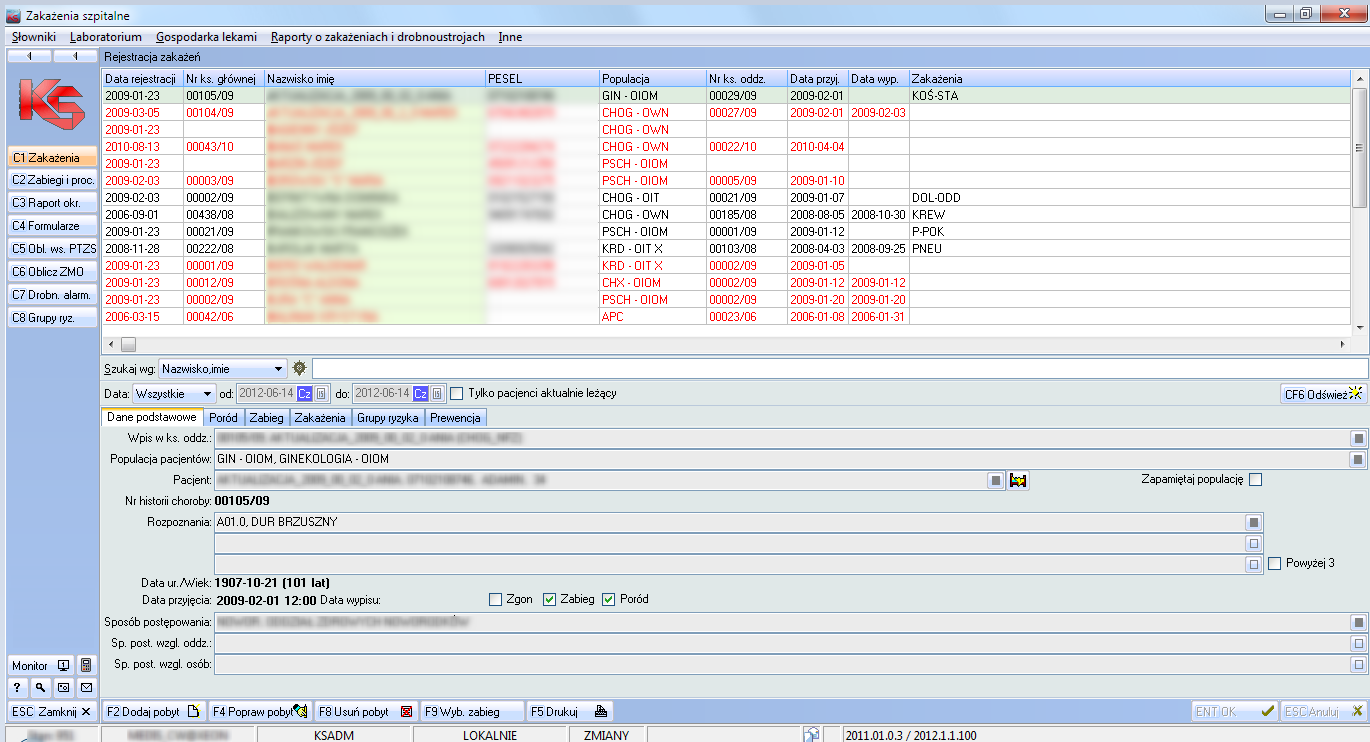Open the envelope mail icon
This screenshot has height=742, width=1370.
coord(86,687)
